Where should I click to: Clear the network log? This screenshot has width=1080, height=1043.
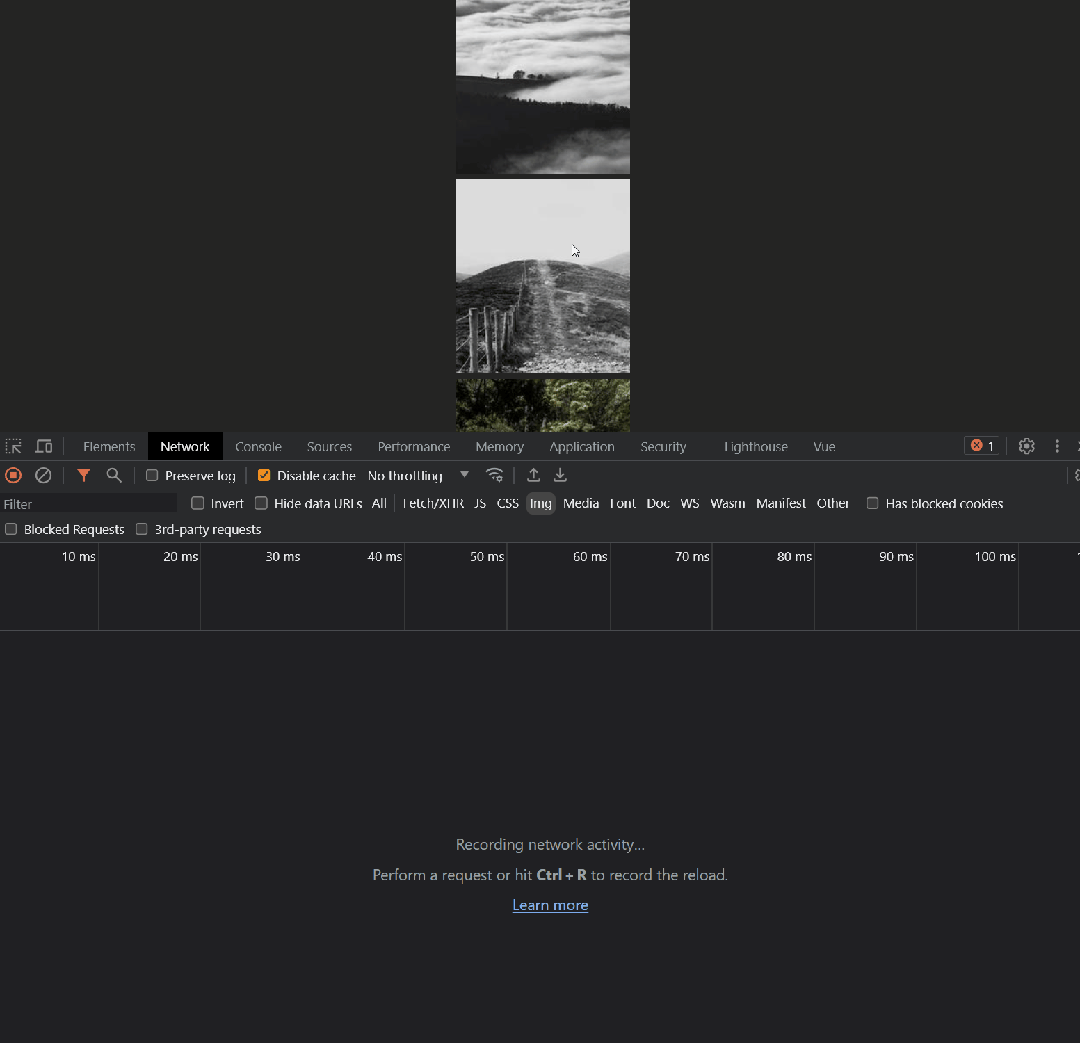point(43,475)
